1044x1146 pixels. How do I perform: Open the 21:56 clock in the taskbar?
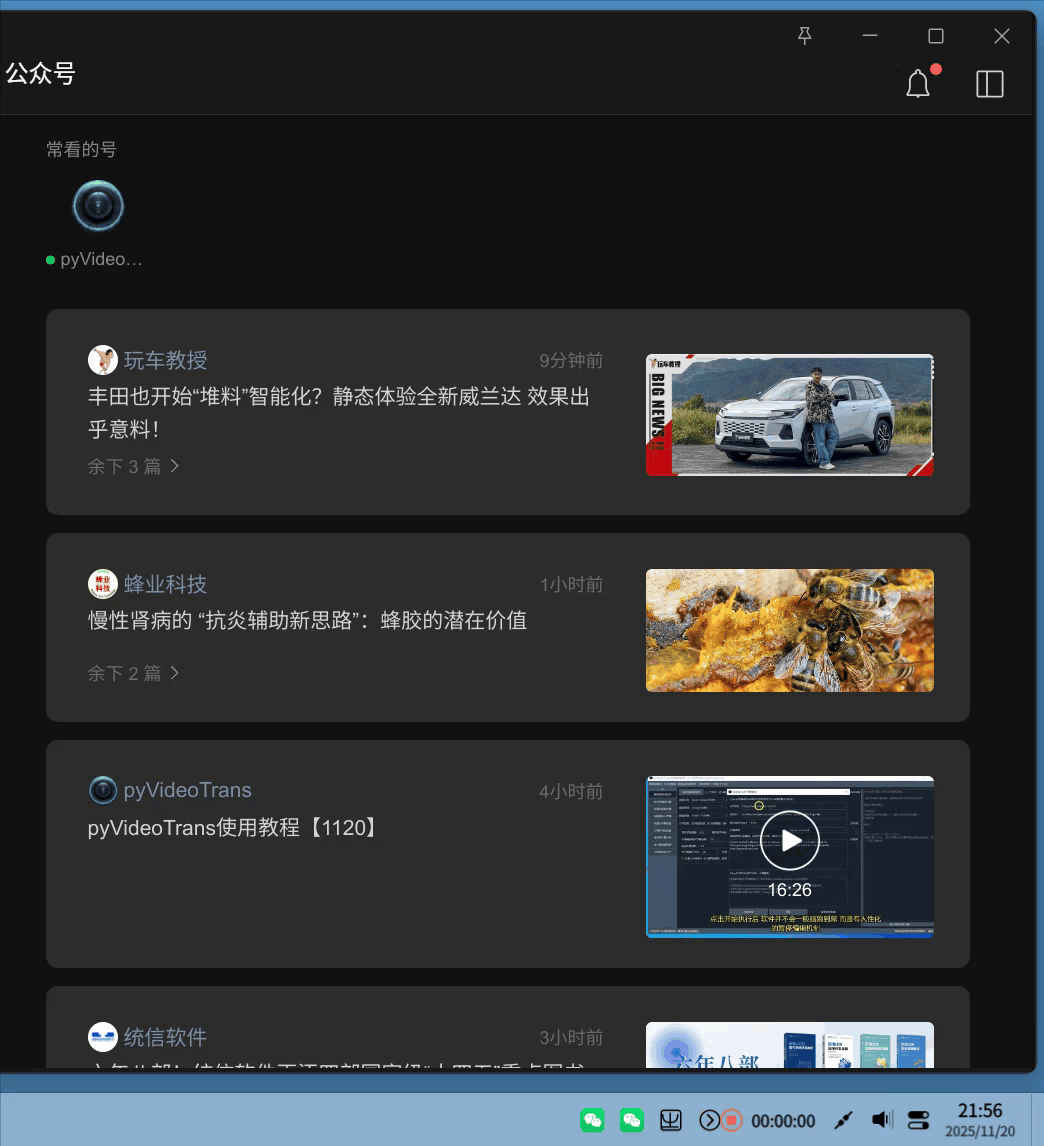click(x=980, y=1110)
